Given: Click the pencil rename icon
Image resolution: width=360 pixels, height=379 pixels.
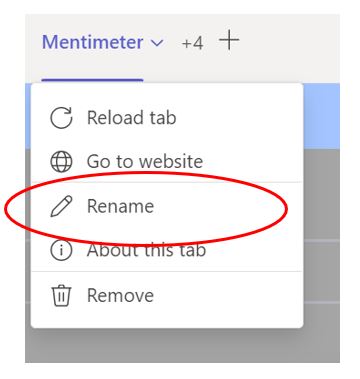Looking at the screenshot, I should click(x=61, y=206).
